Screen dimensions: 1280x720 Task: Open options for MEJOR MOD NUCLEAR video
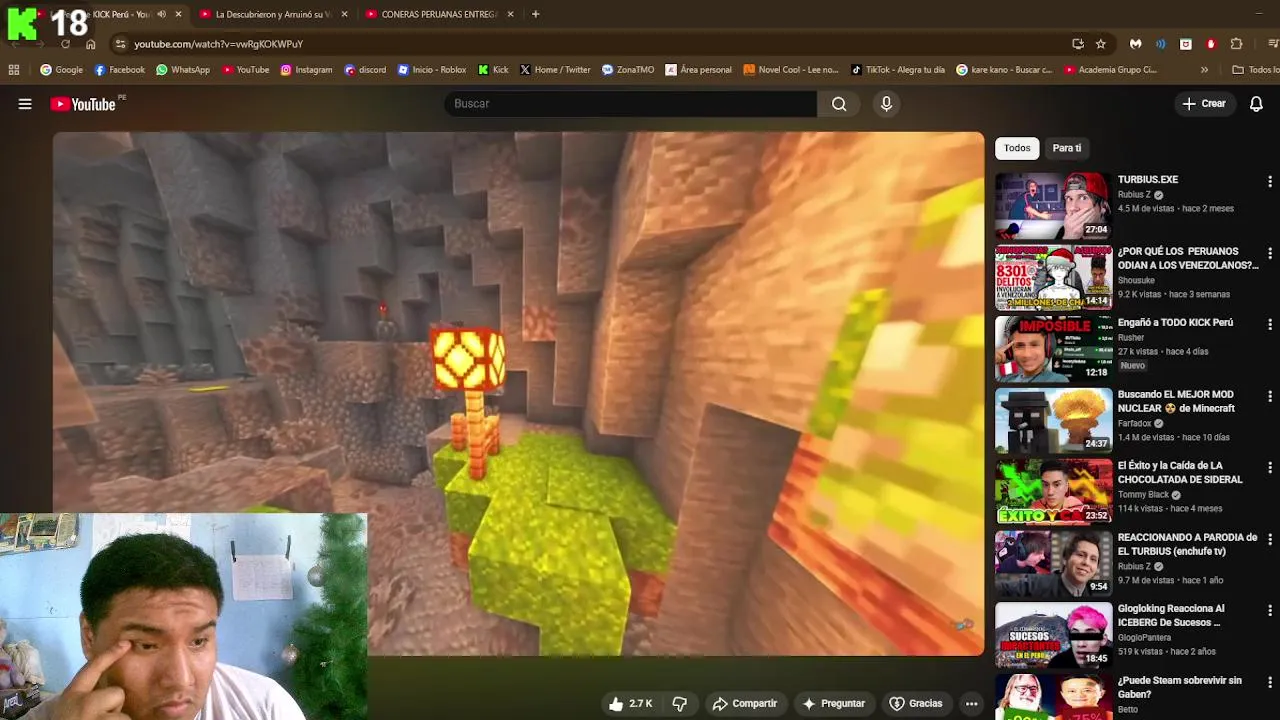tap(1269, 397)
